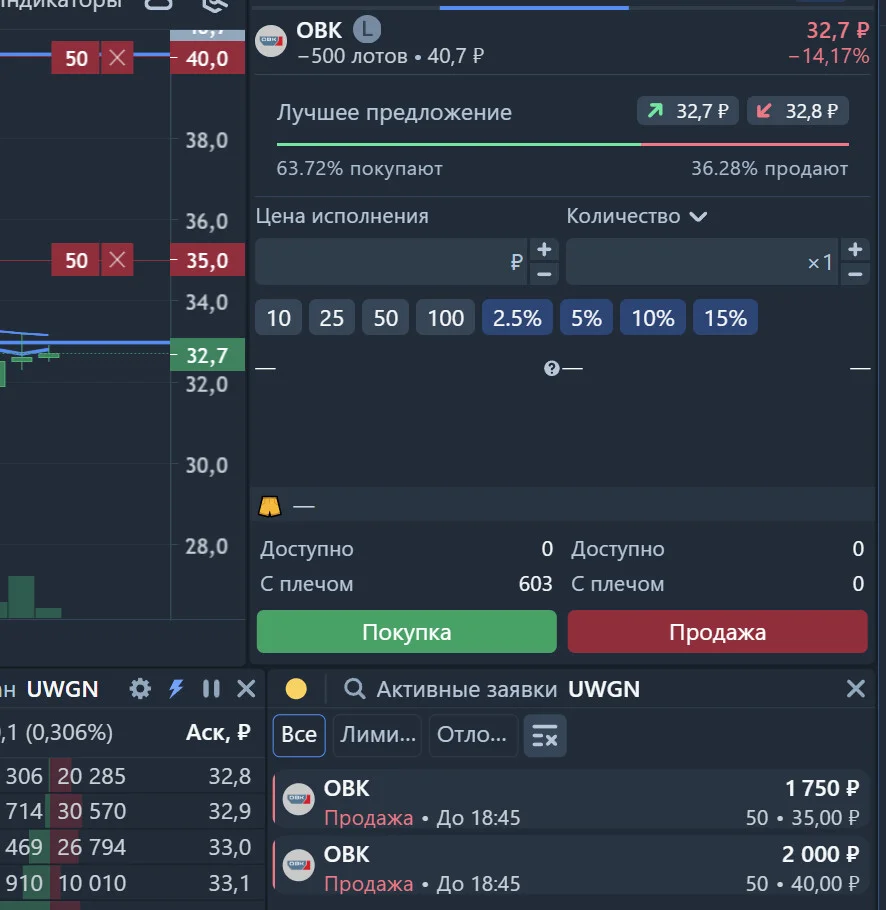This screenshot has width=886, height=910.
Task: Pick the 15% quantity preset
Action: pos(725,317)
